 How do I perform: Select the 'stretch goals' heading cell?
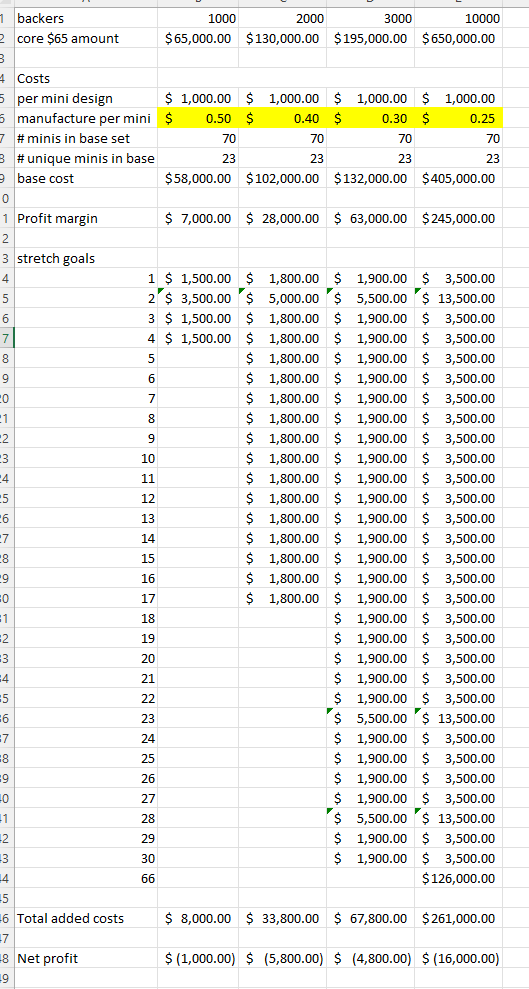click(86, 259)
